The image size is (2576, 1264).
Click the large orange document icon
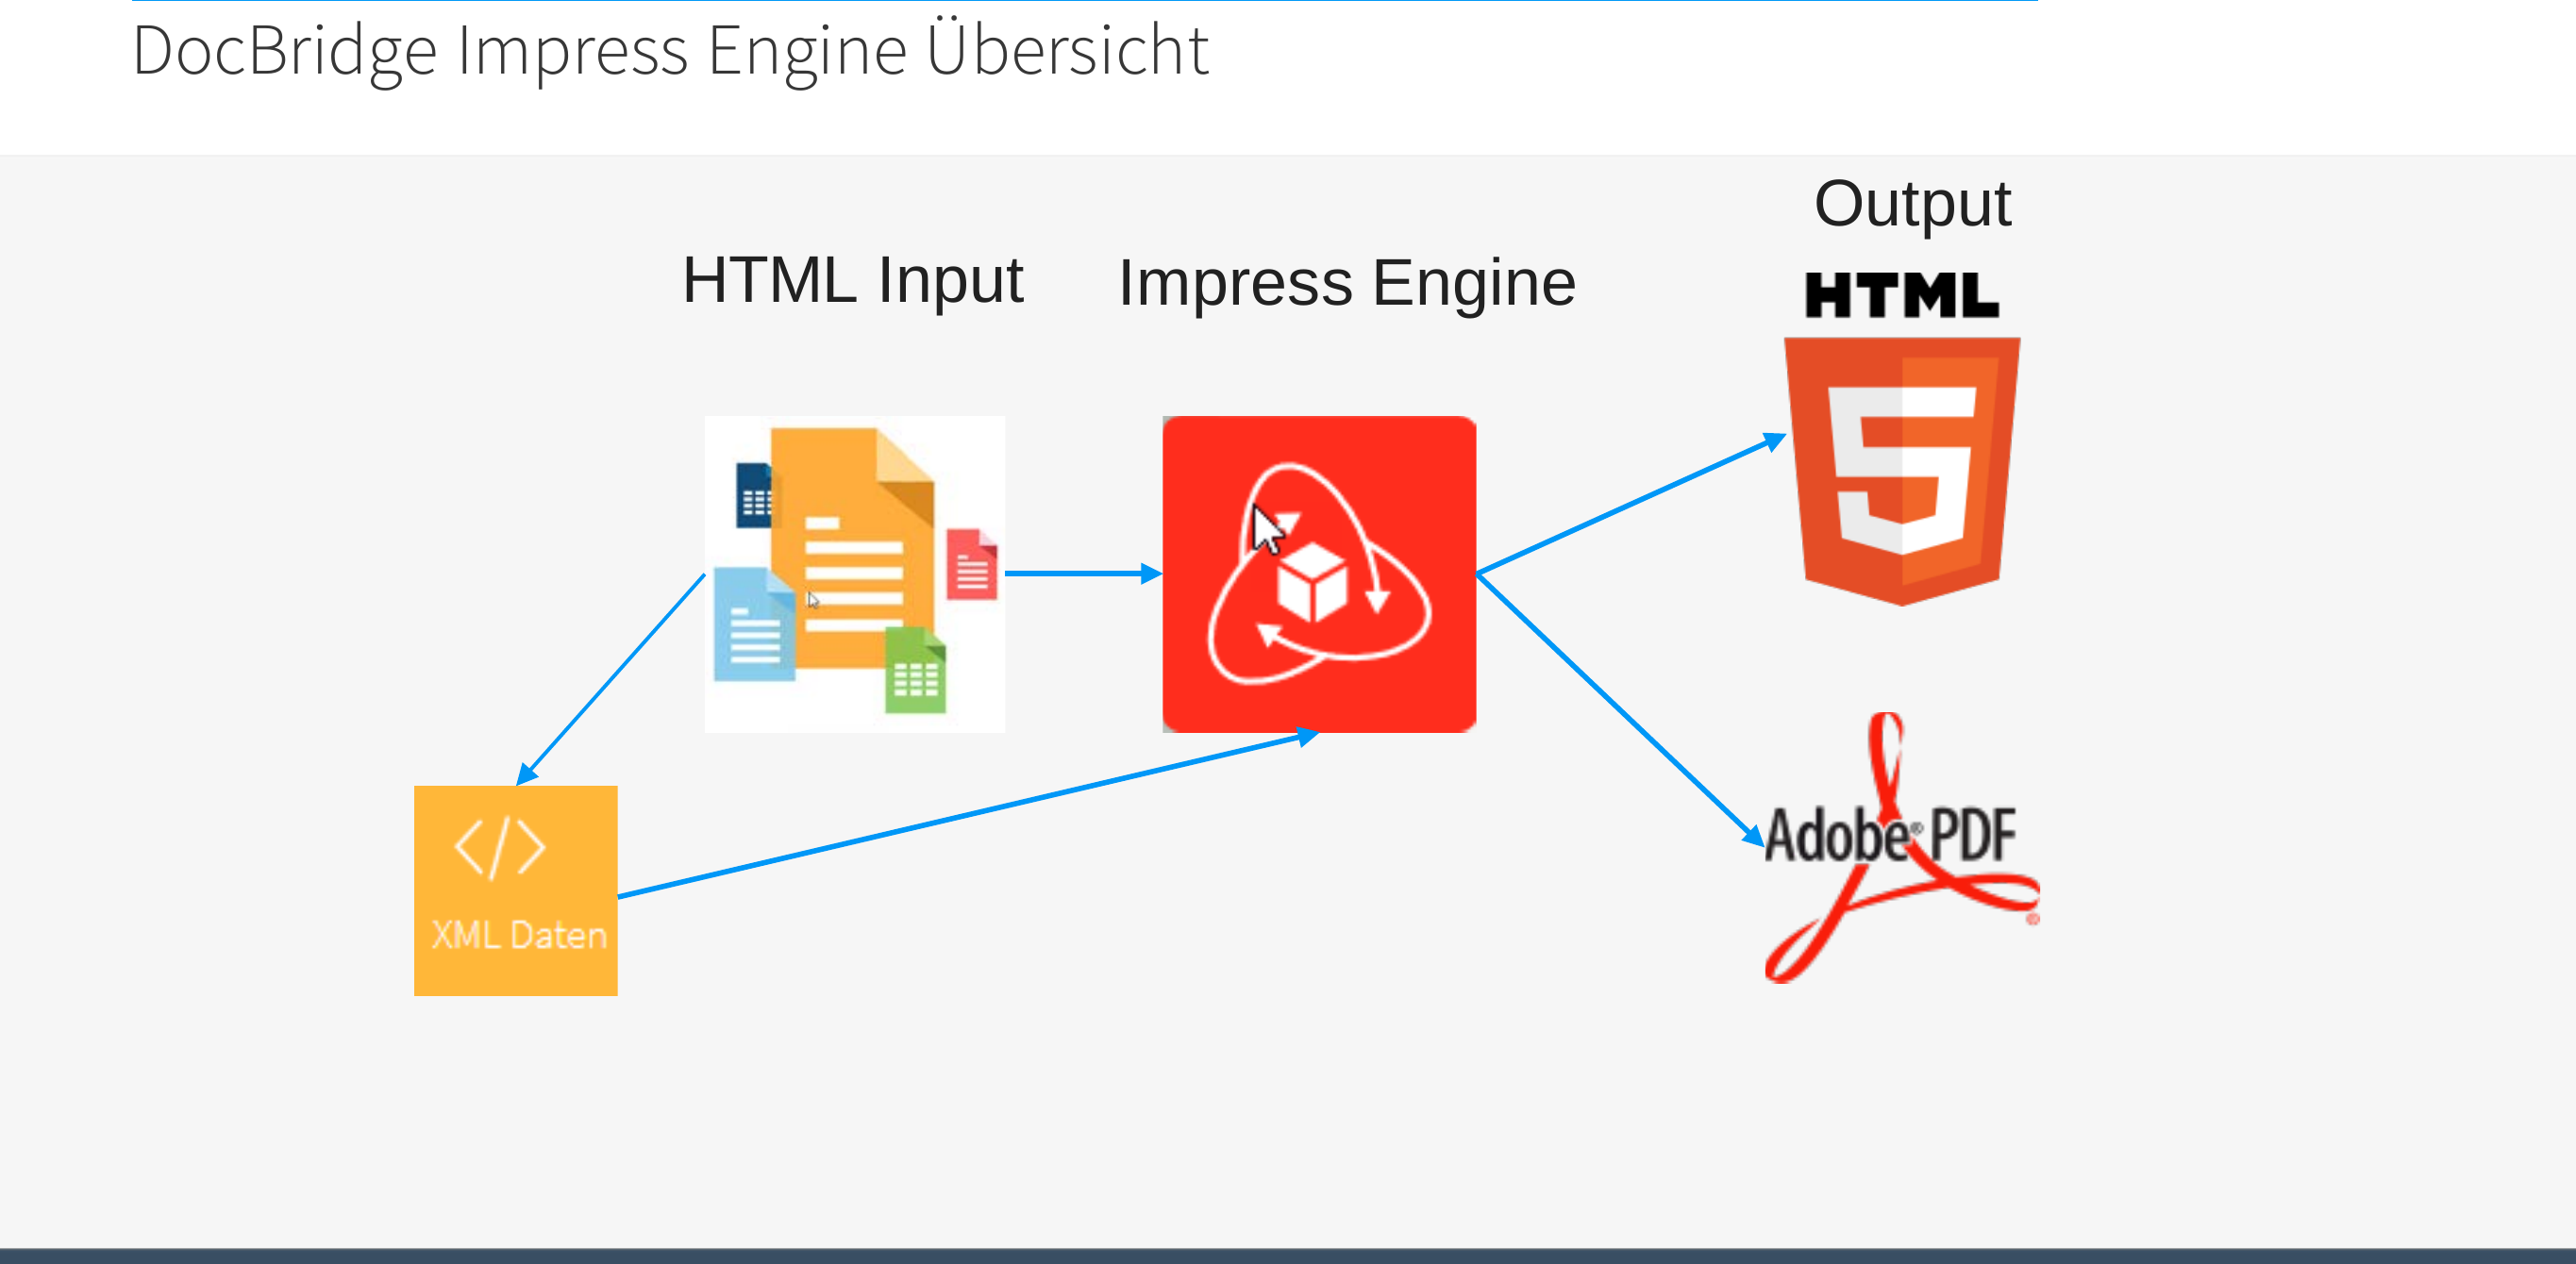point(852,548)
